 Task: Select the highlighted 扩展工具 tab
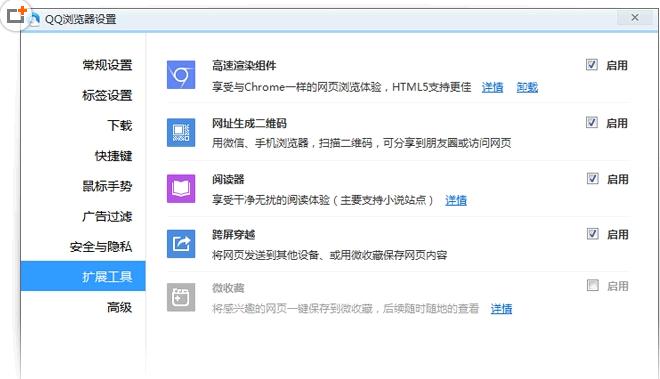click(83, 276)
